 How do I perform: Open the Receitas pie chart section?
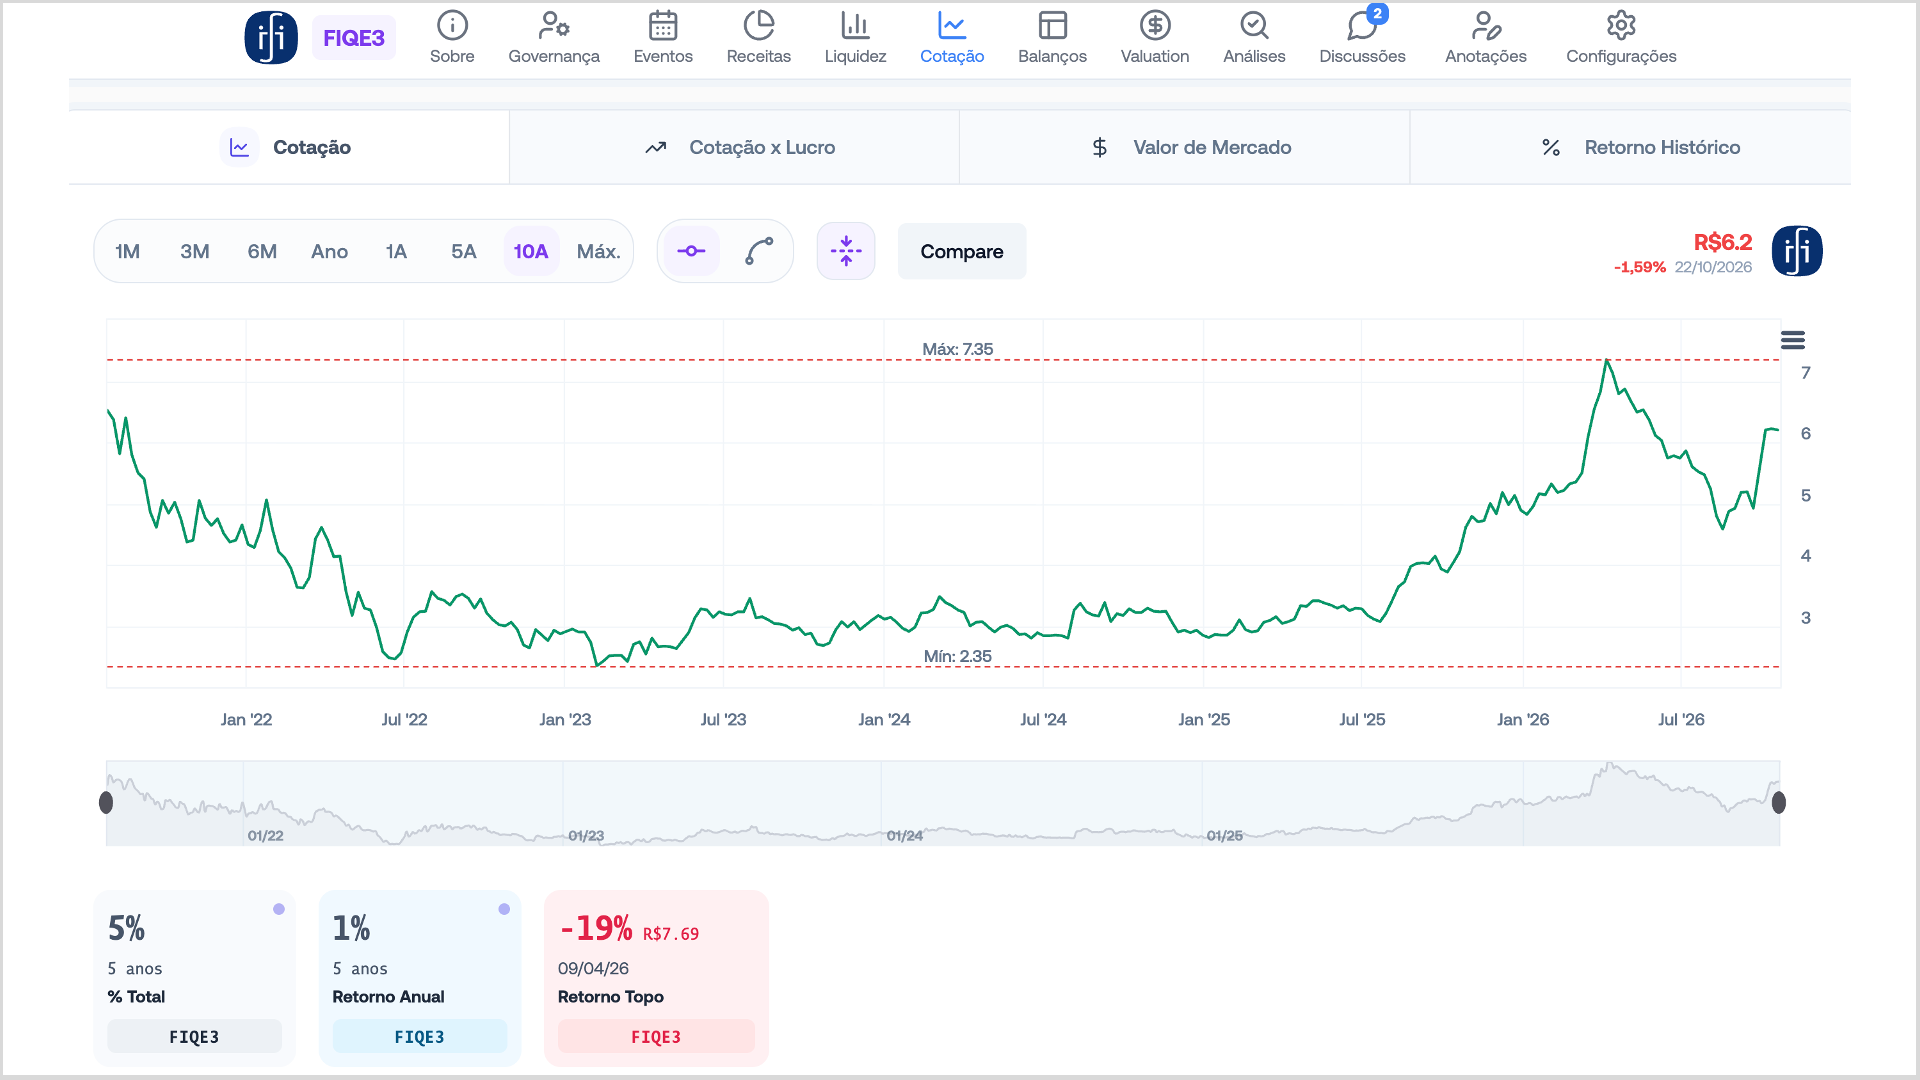[x=759, y=38]
